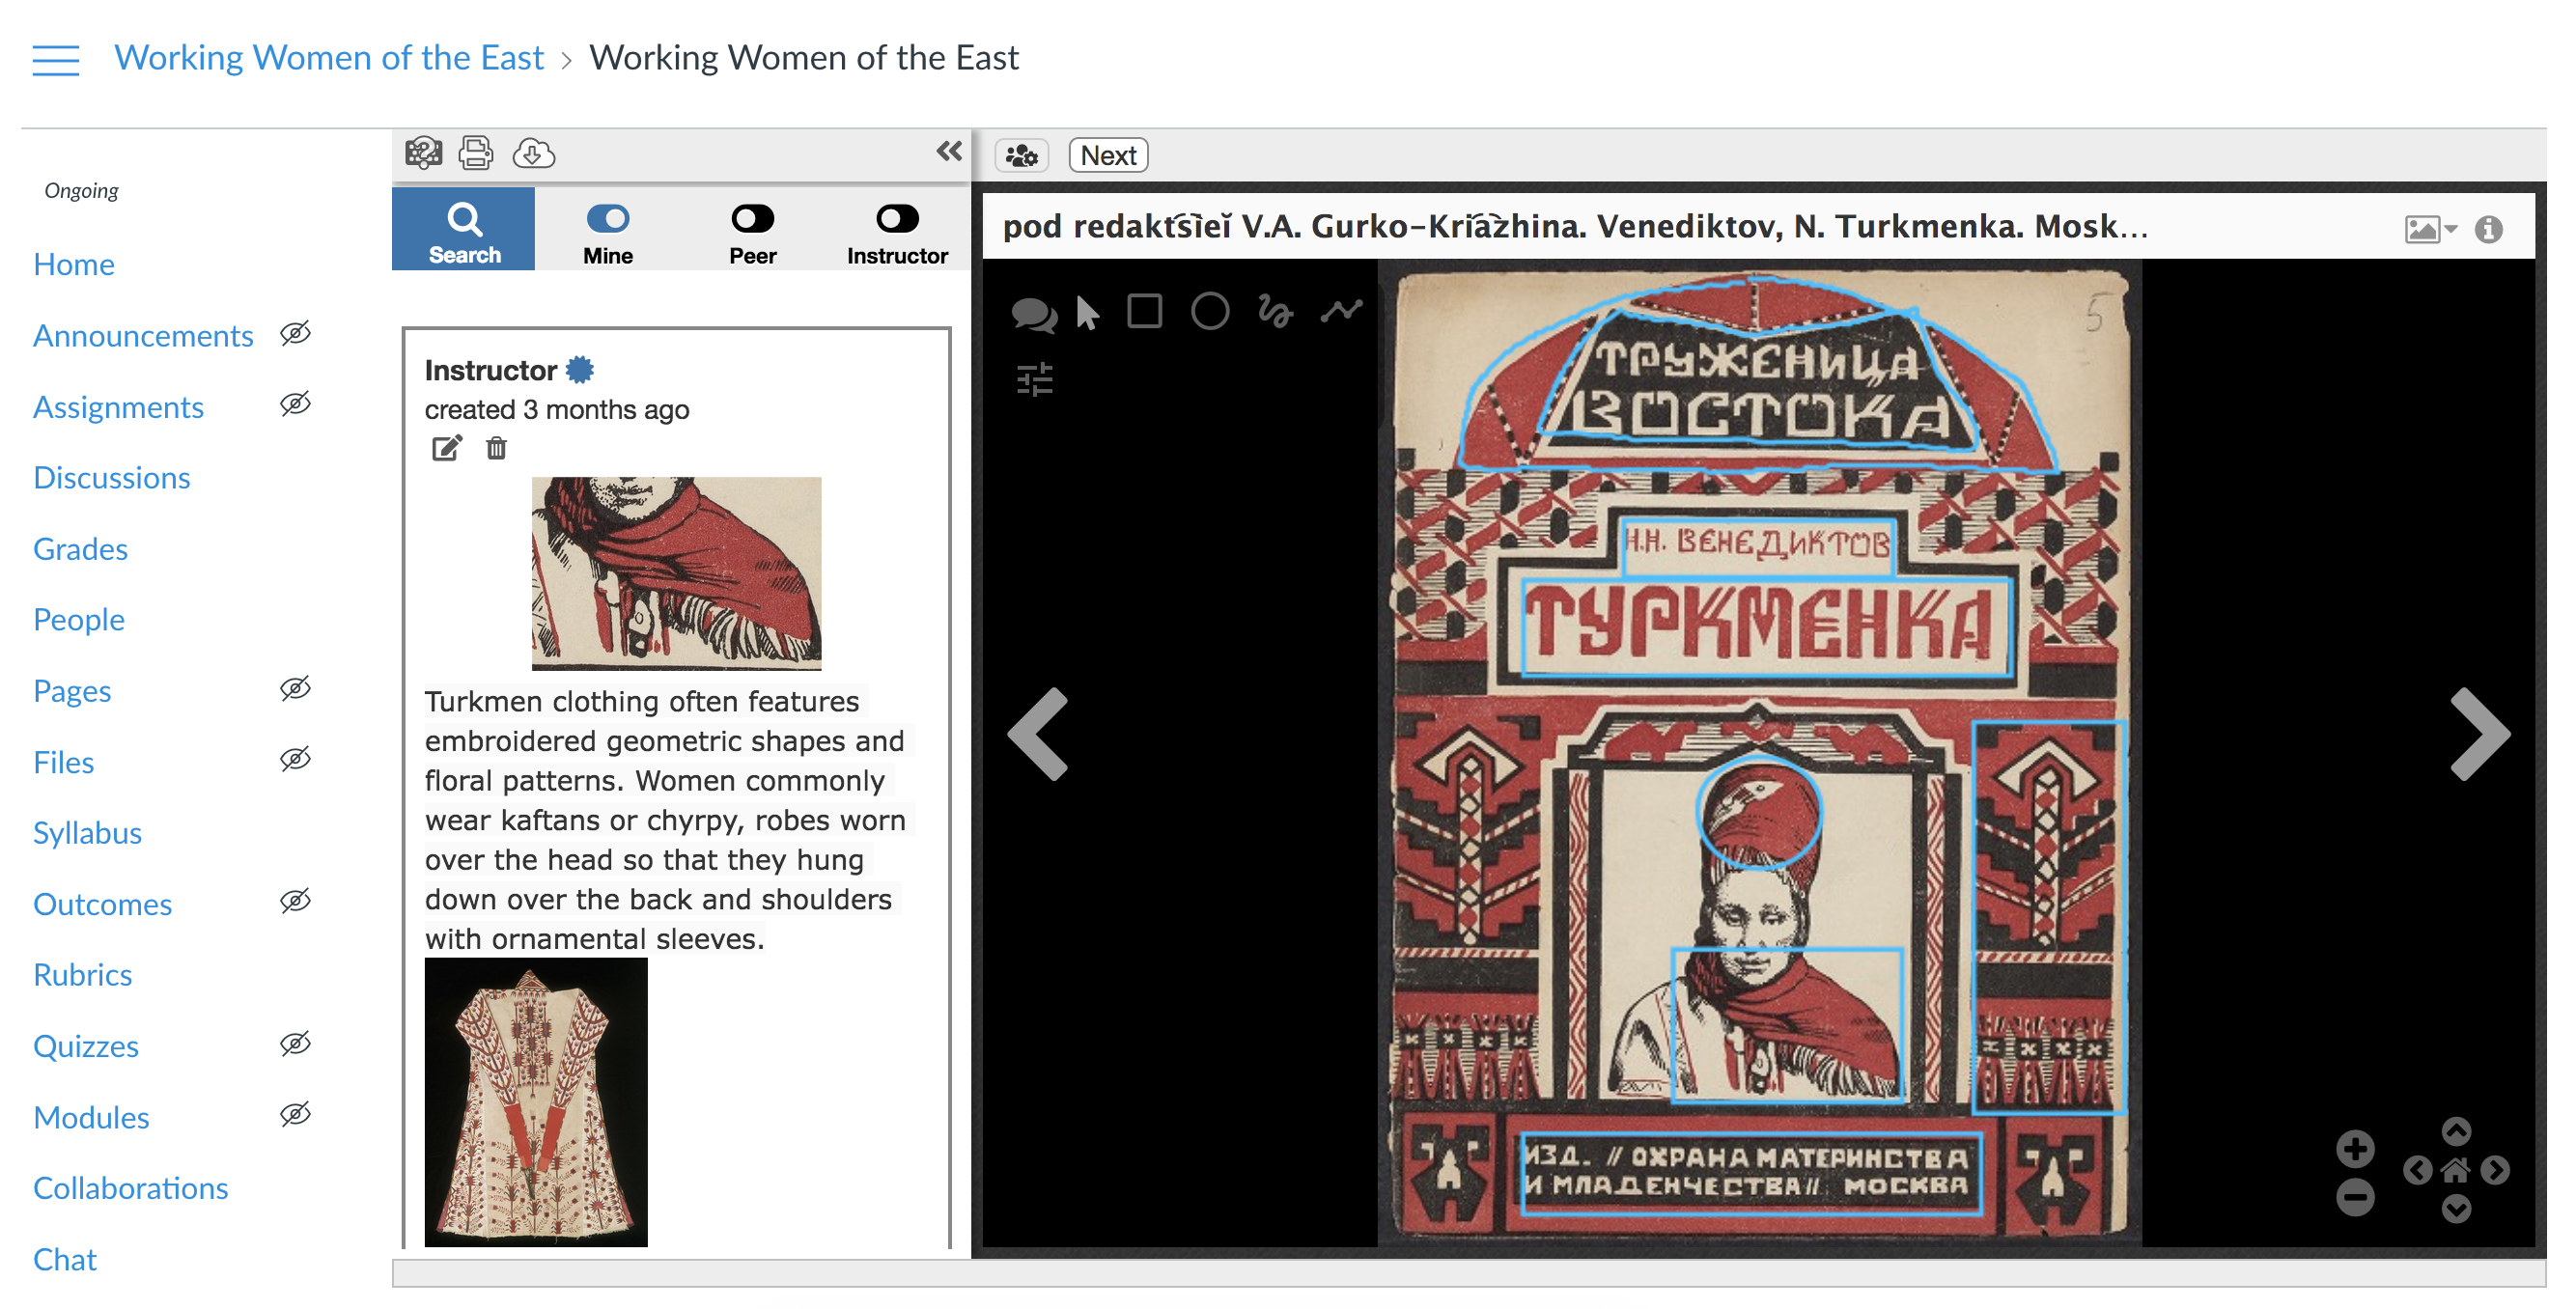2576x1309 pixels.
Task: Collapse the annotation panel with double chevron
Action: 949,151
